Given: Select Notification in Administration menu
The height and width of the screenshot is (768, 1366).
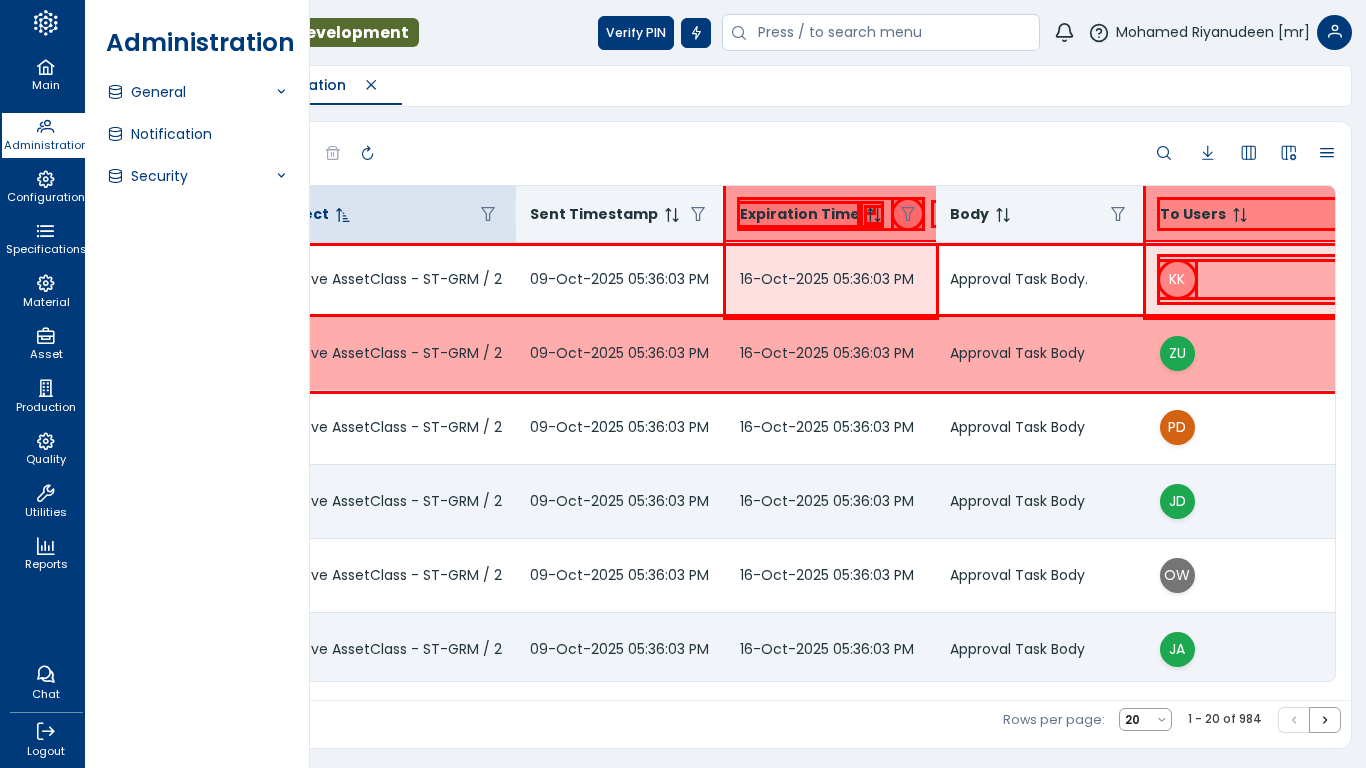Looking at the screenshot, I should [x=171, y=134].
